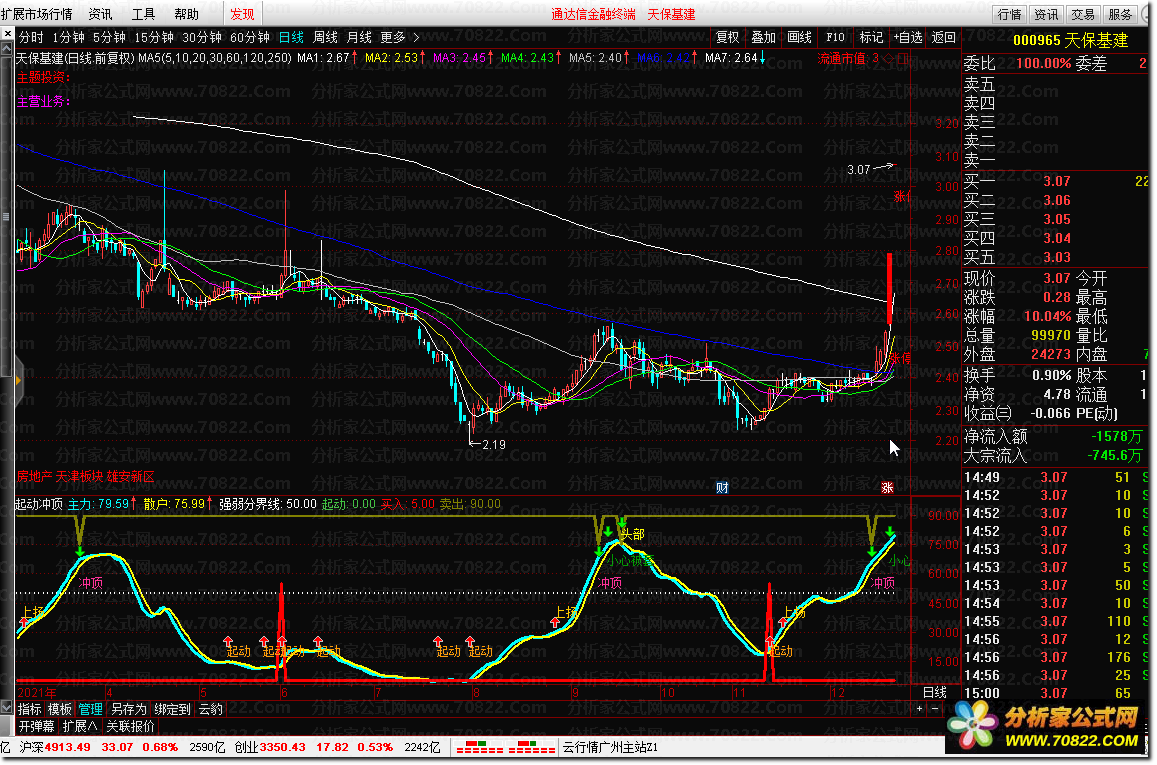Click the 日线 label beside the time axis
The width and height of the screenshot is (1157, 765).
pos(935,692)
